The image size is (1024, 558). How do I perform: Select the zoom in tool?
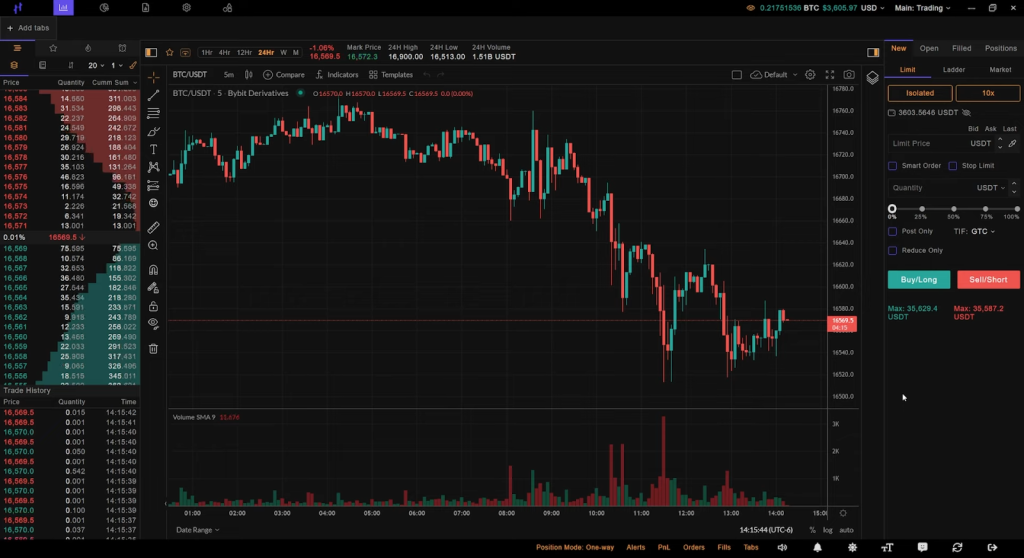tap(153, 246)
